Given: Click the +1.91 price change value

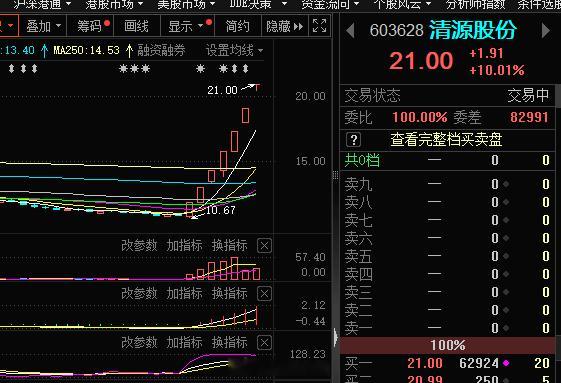Looking at the screenshot, I should (x=486, y=53).
